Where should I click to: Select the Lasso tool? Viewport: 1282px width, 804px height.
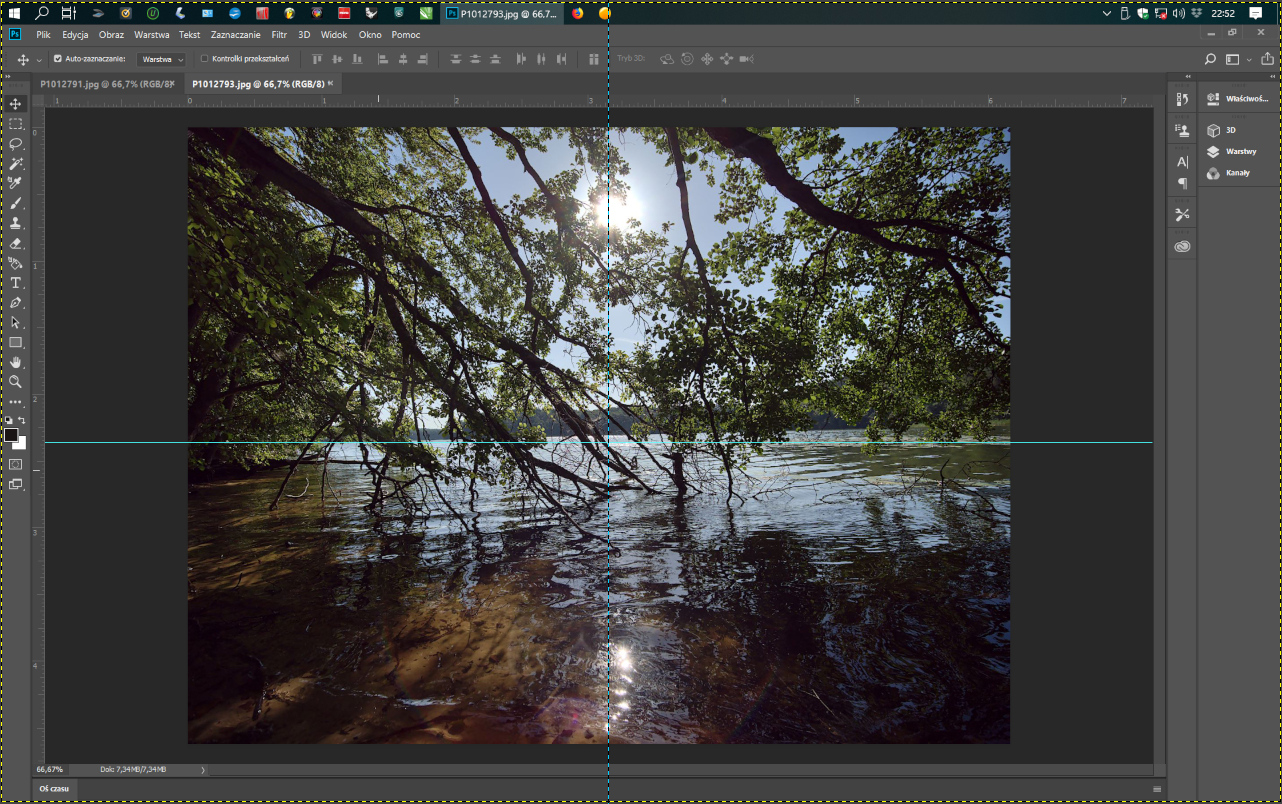(16, 144)
